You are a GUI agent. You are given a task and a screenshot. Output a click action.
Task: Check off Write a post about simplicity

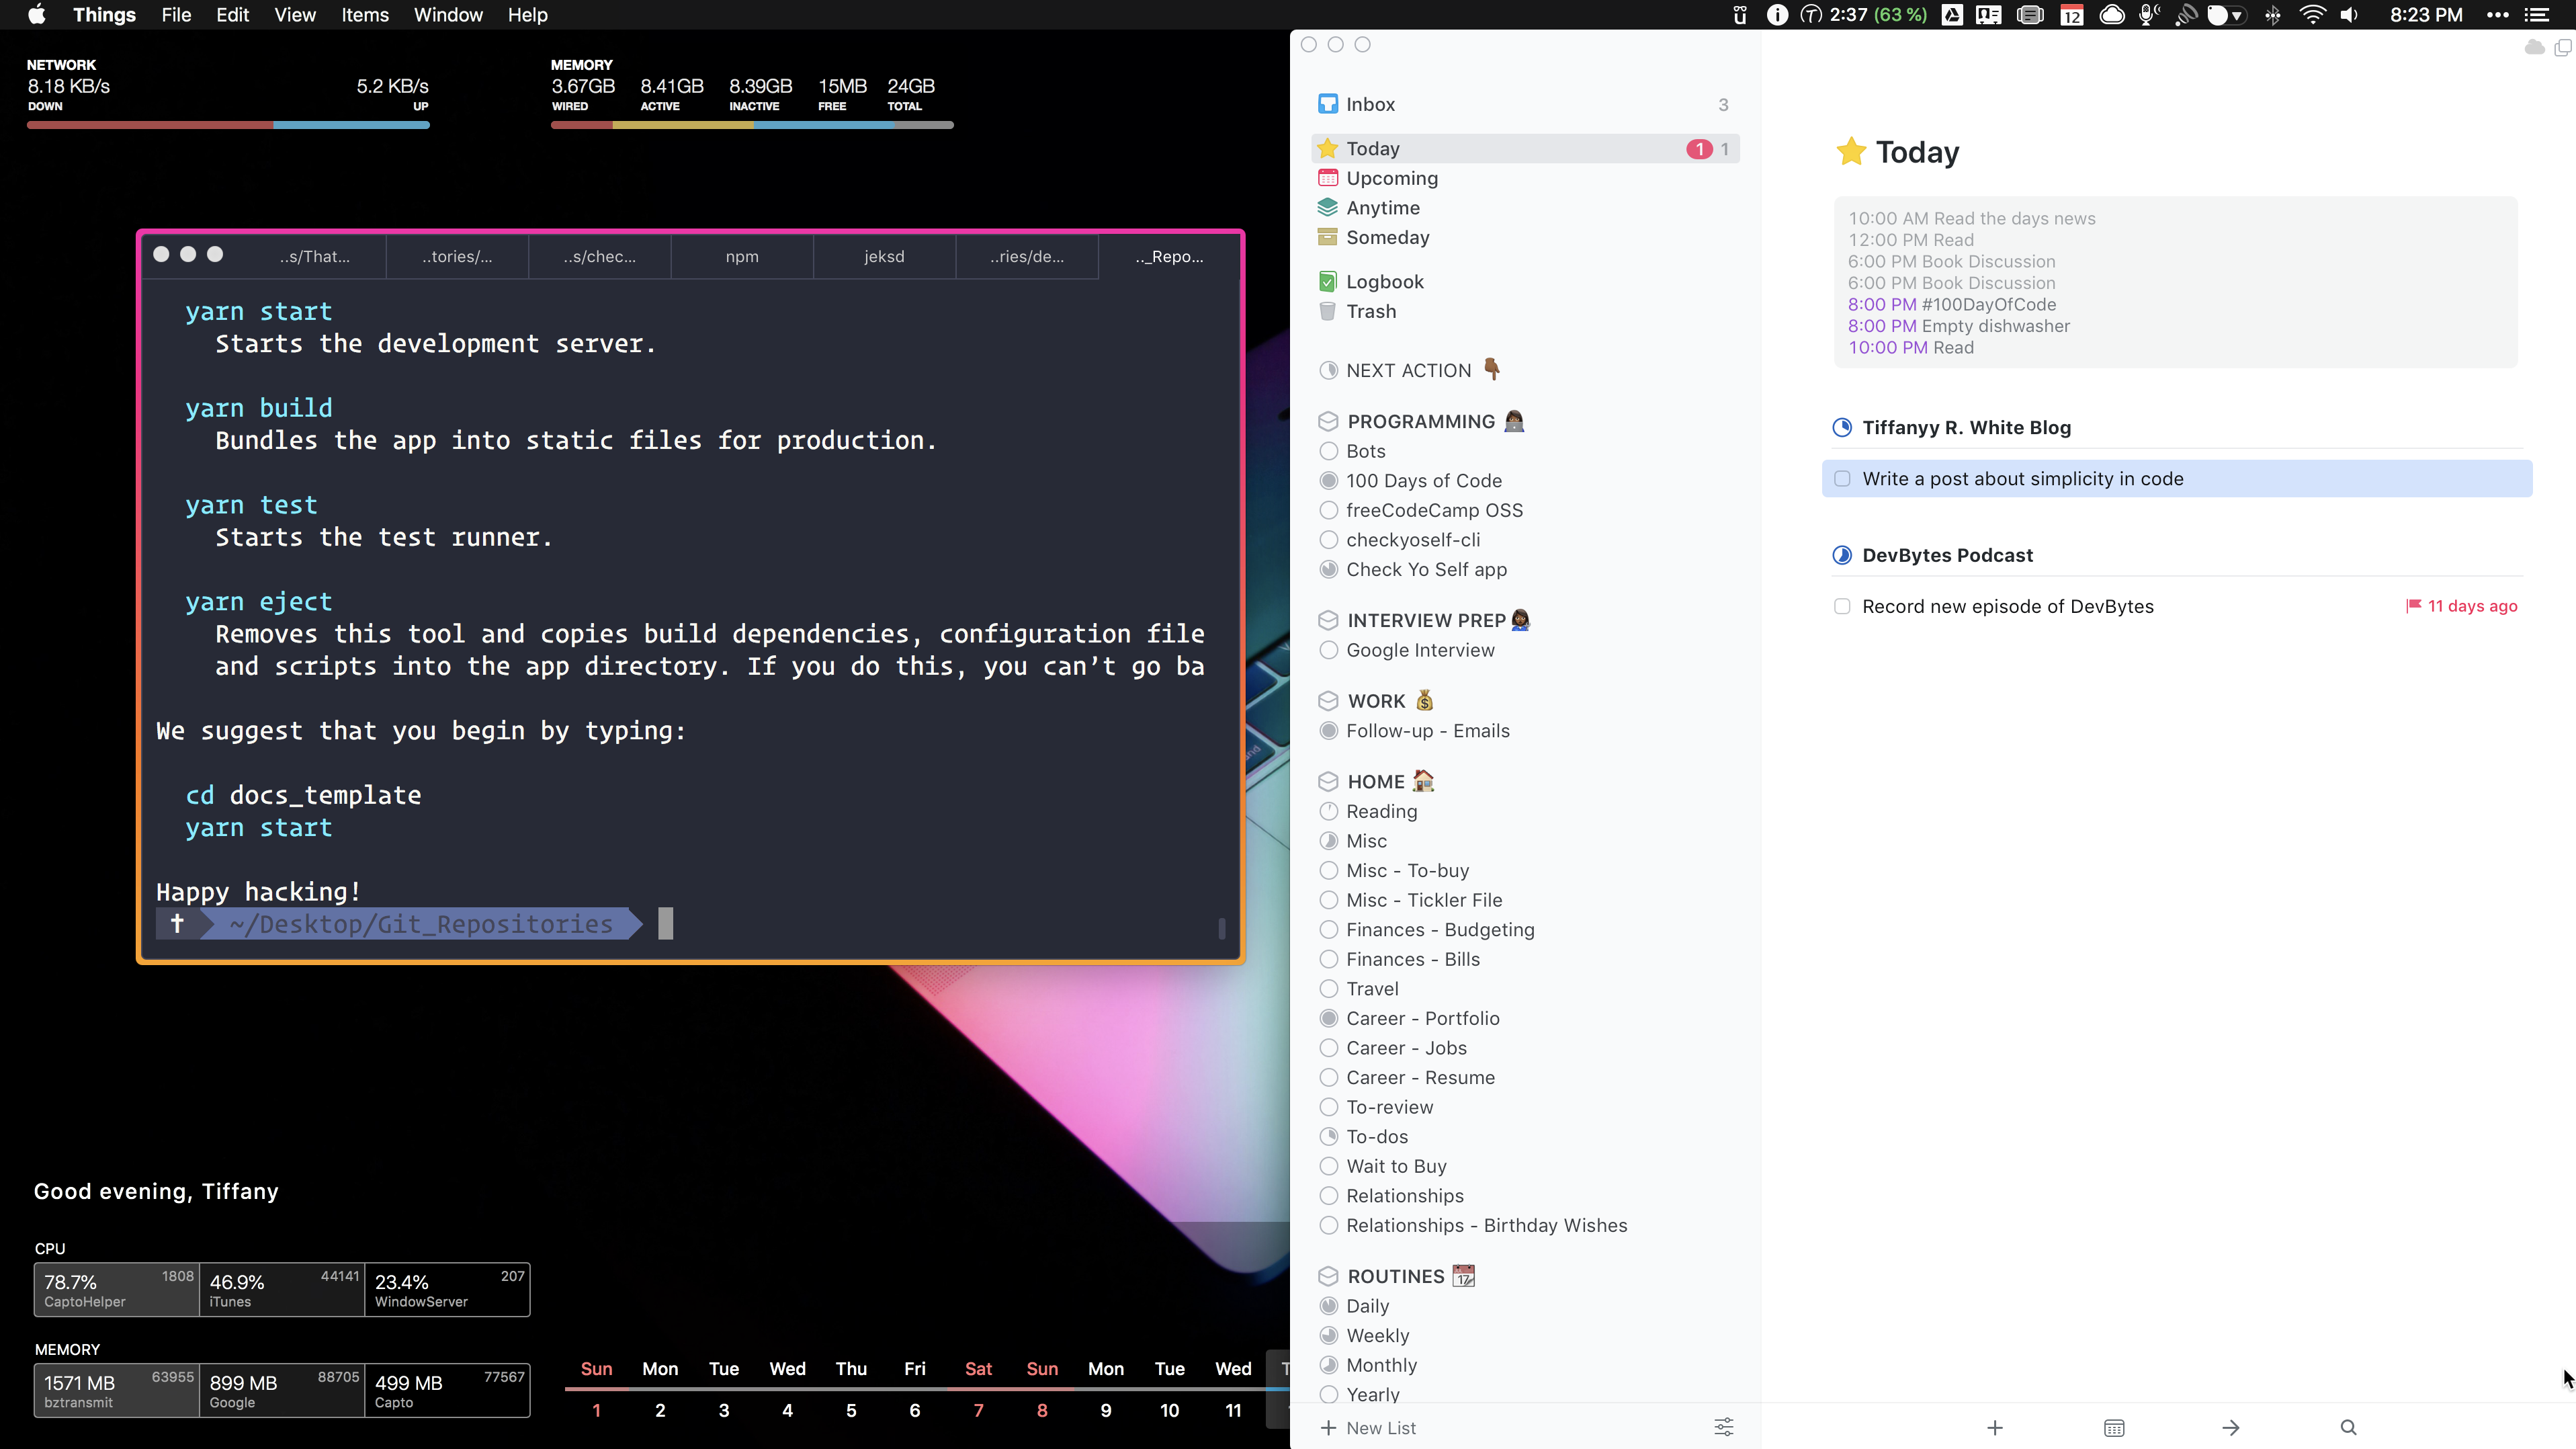(x=1842, y=479)
